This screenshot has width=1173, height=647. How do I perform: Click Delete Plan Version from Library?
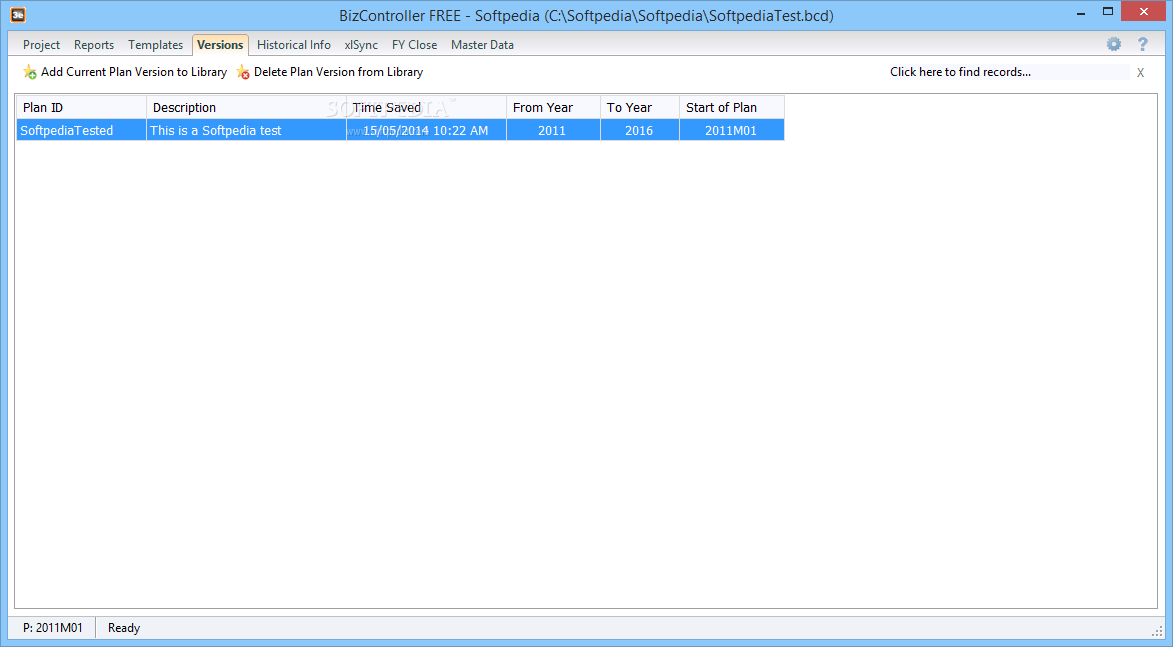click(330, 72)
